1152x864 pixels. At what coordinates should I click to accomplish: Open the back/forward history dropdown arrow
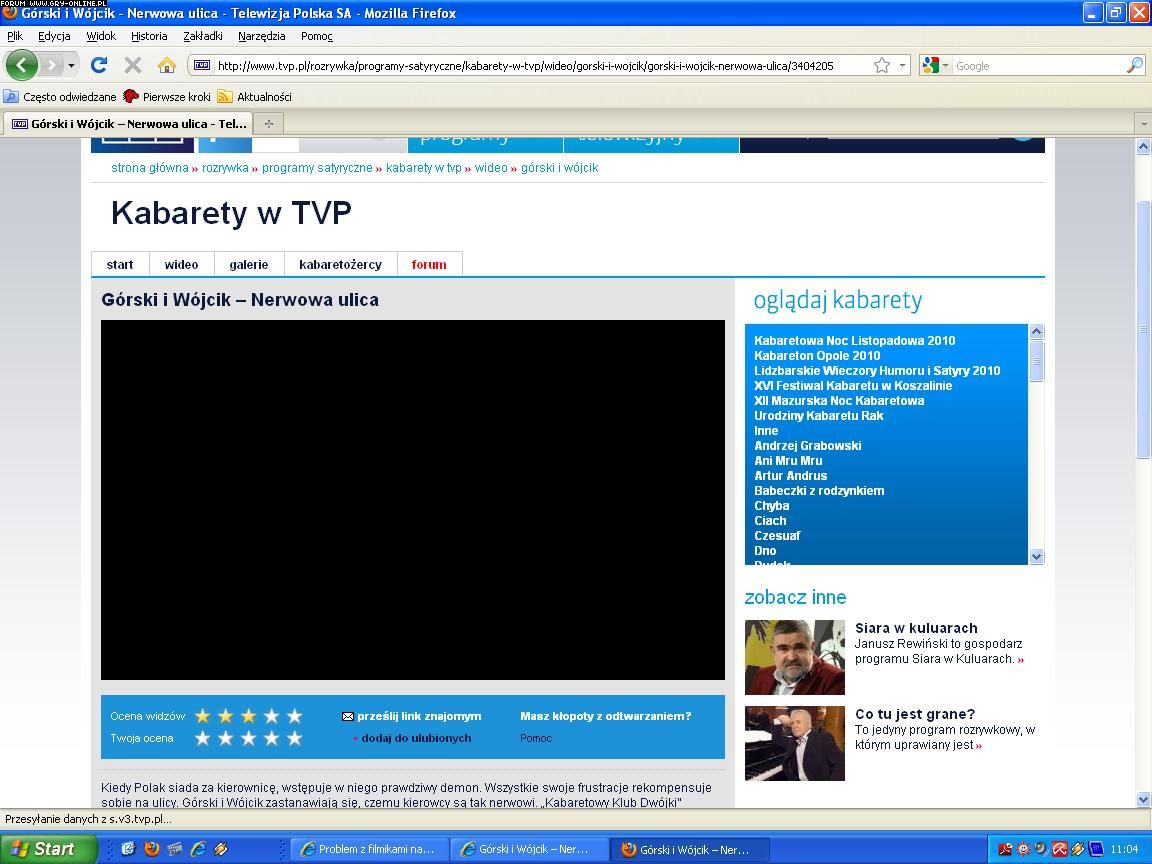[x=71, y=65]
